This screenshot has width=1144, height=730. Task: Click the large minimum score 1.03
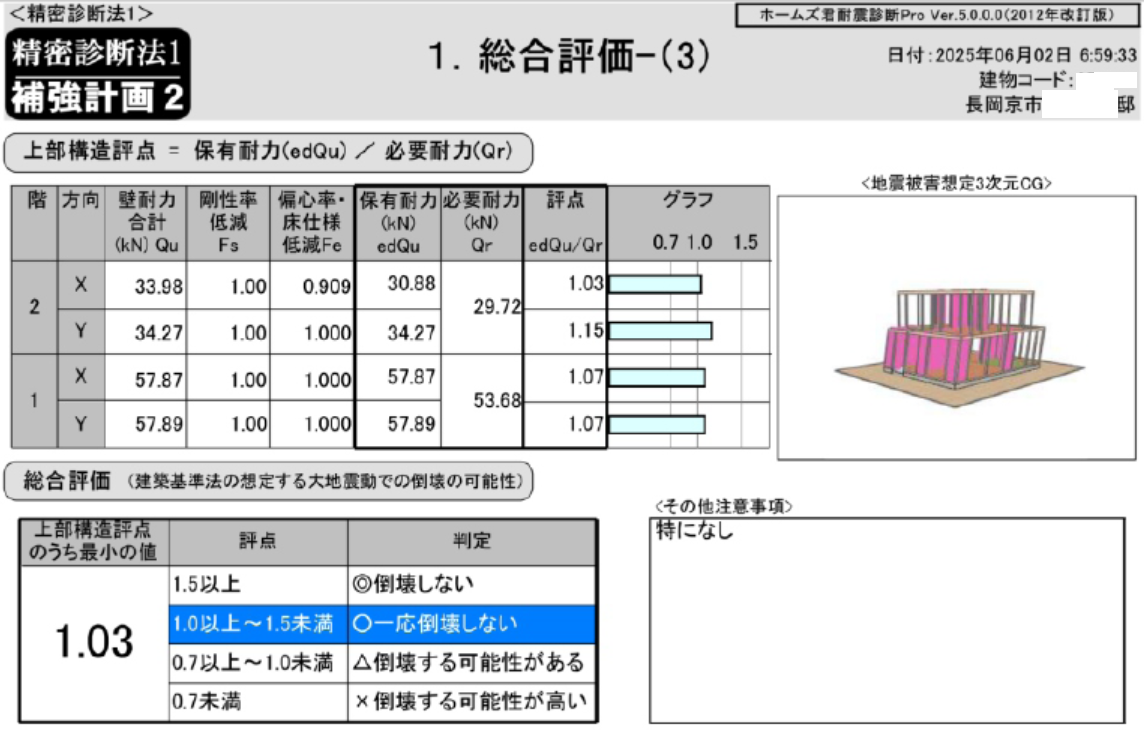click(x=93, y=642)
